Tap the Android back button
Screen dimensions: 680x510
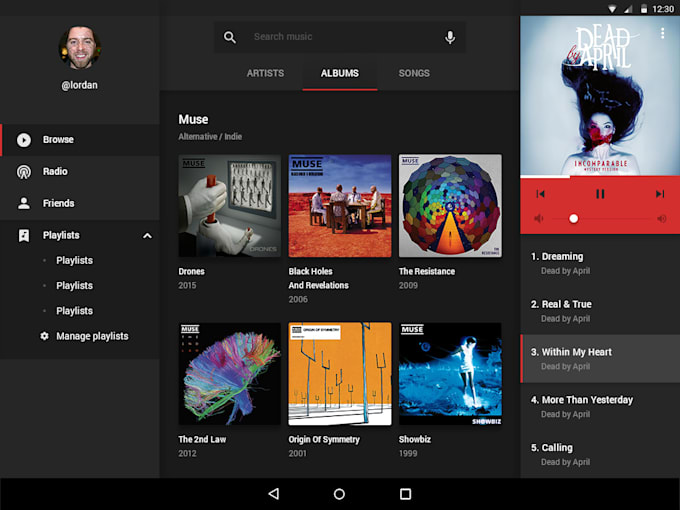(x=274, y=494)
